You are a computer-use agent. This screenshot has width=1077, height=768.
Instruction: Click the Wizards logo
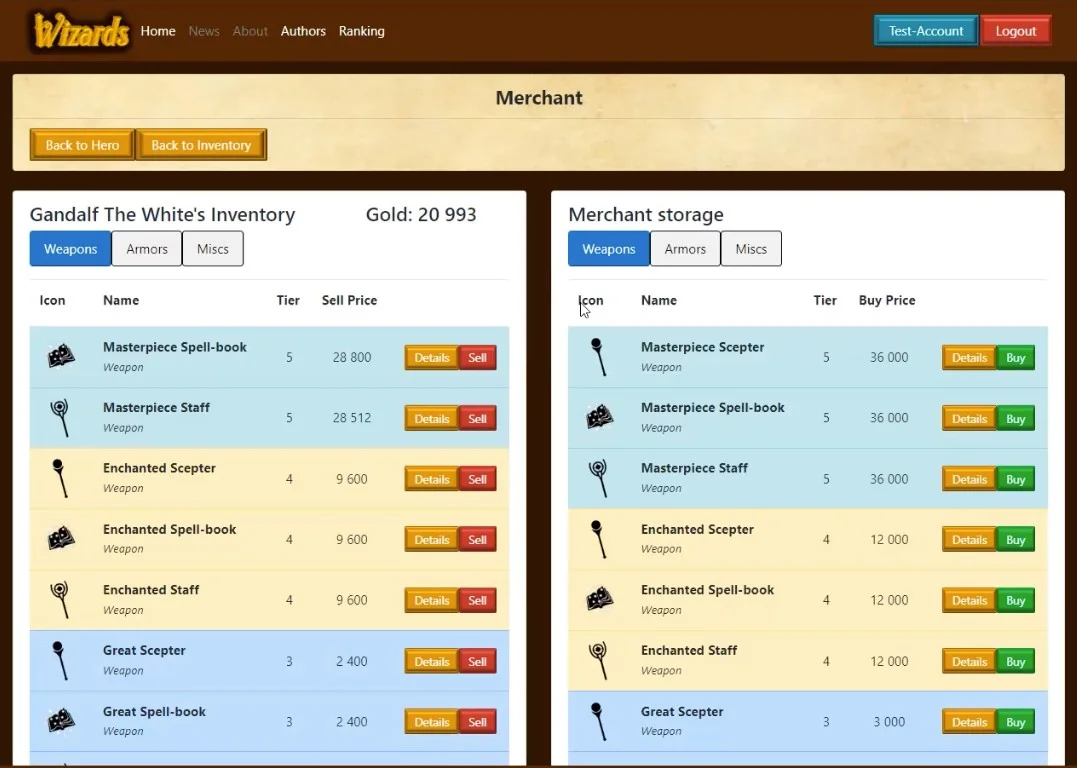[81, 31]
